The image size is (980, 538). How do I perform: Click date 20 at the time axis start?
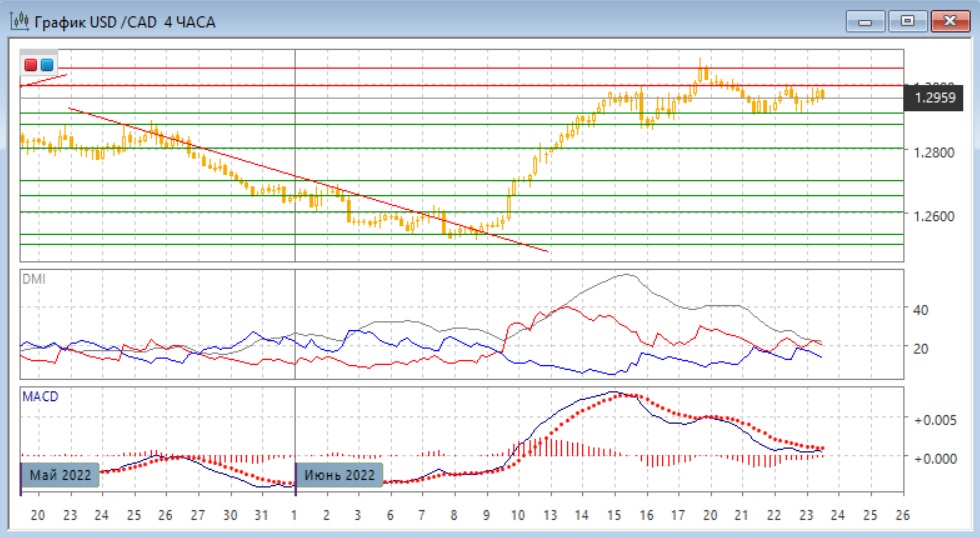click(x=38, y=515)
